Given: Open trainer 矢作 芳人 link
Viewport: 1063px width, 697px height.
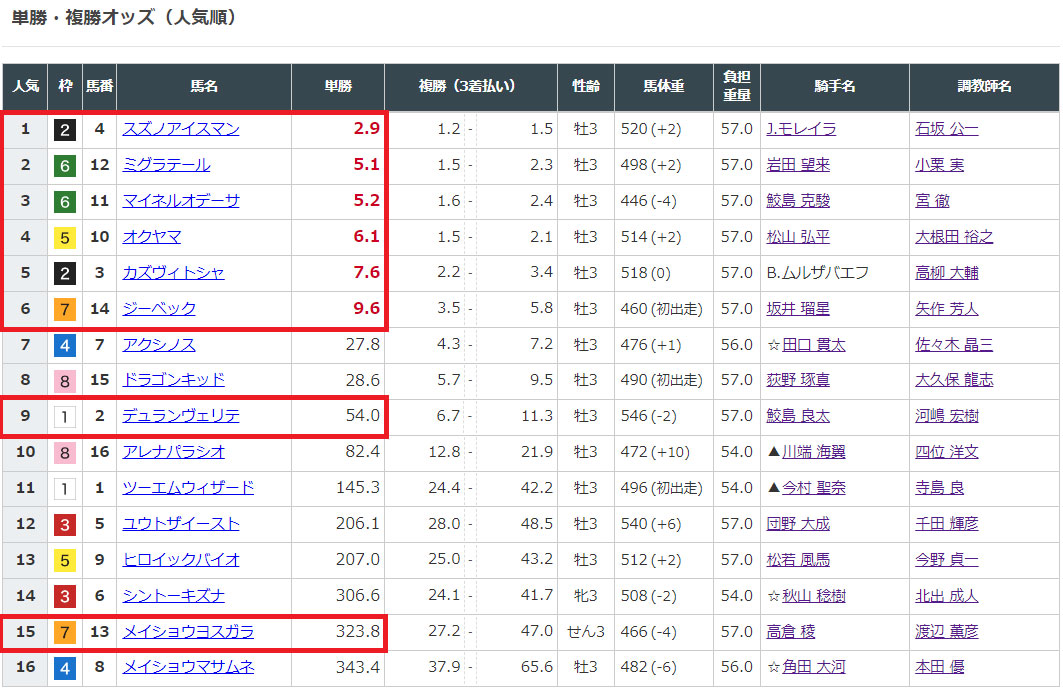Looking at the screenshot, I should click(946, 309).
